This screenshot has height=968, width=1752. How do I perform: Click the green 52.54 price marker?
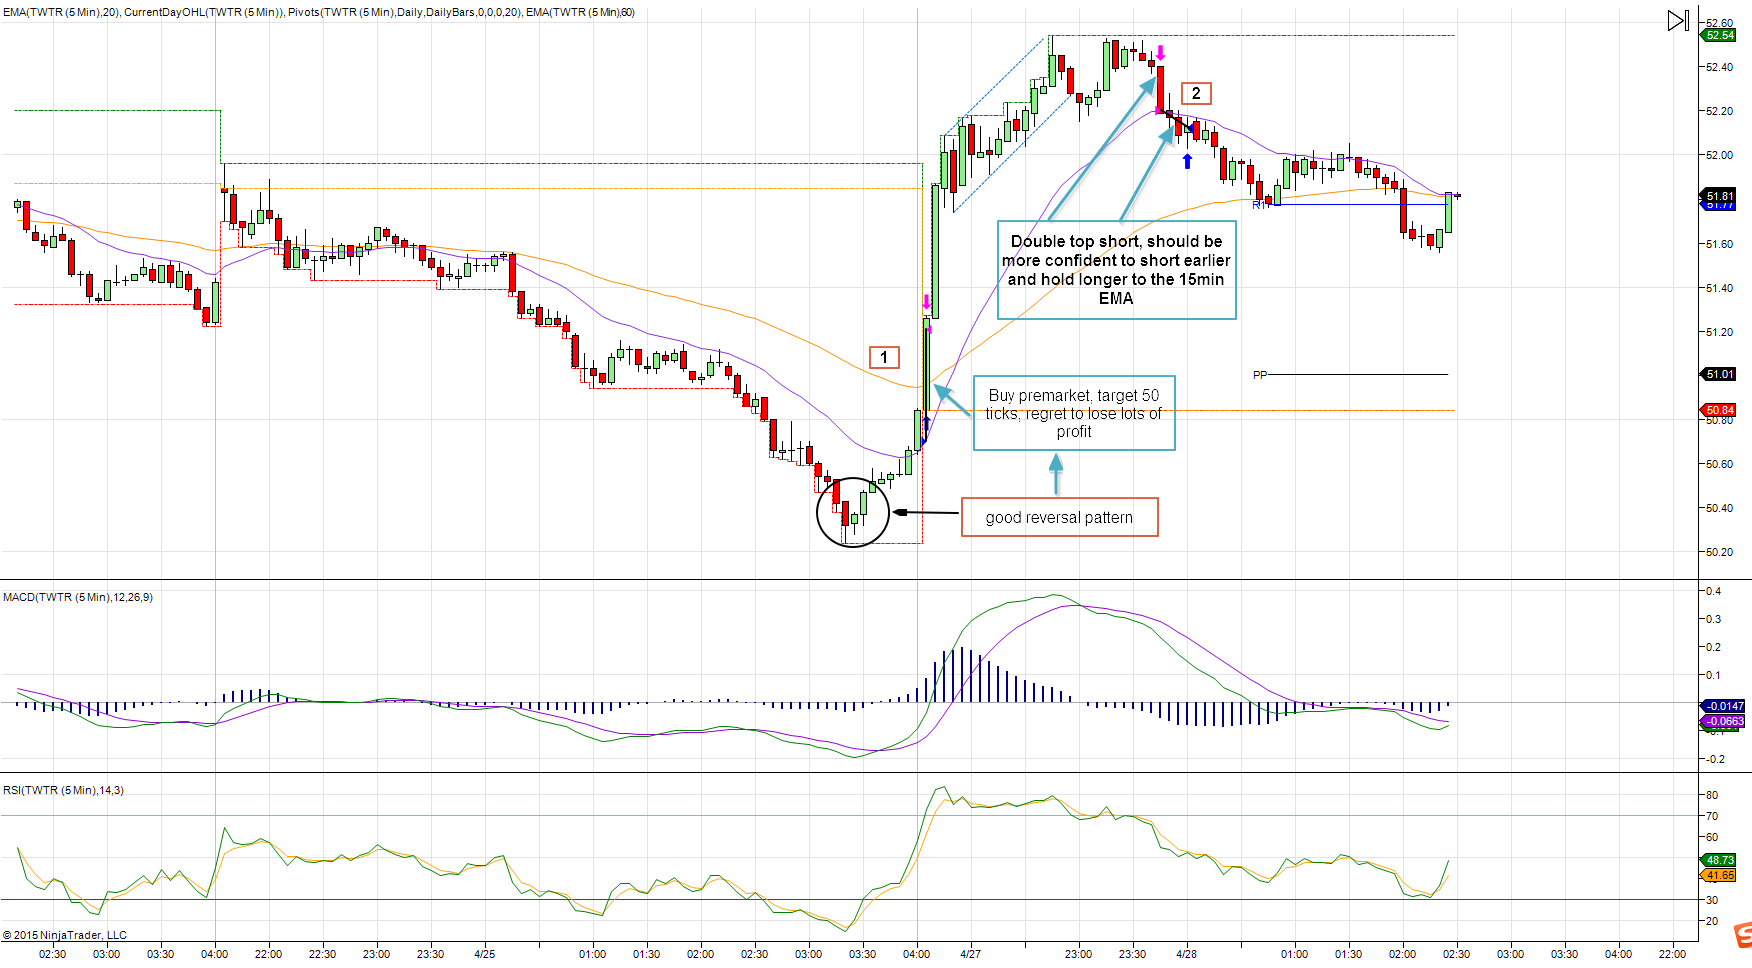click(x=1719, y=35)
